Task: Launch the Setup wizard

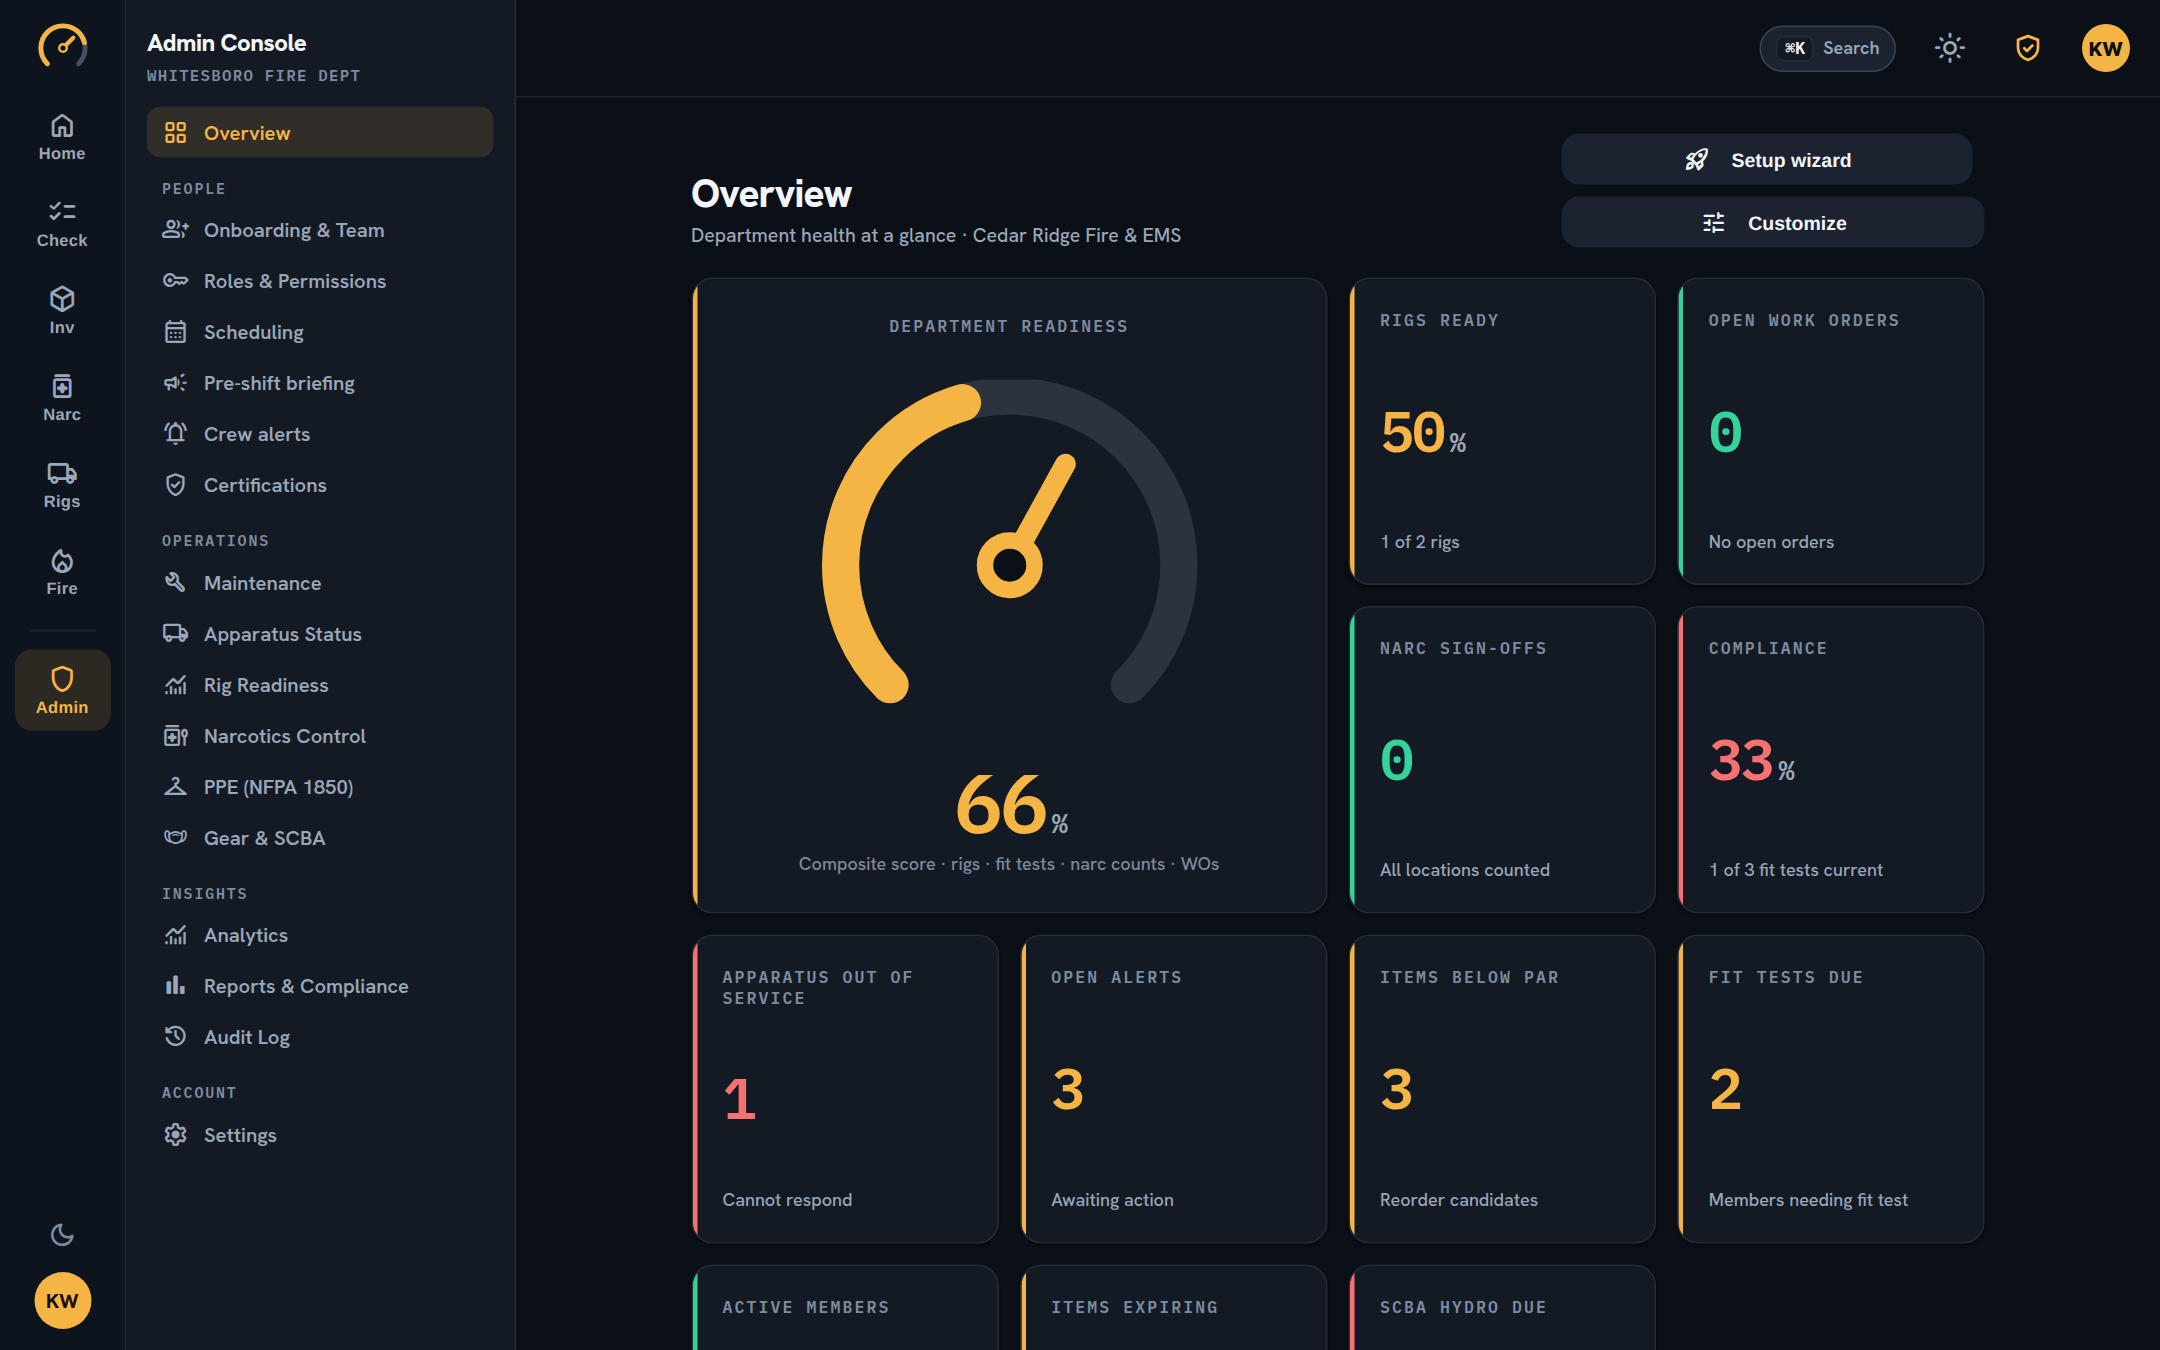Action: coord(1766,160)
